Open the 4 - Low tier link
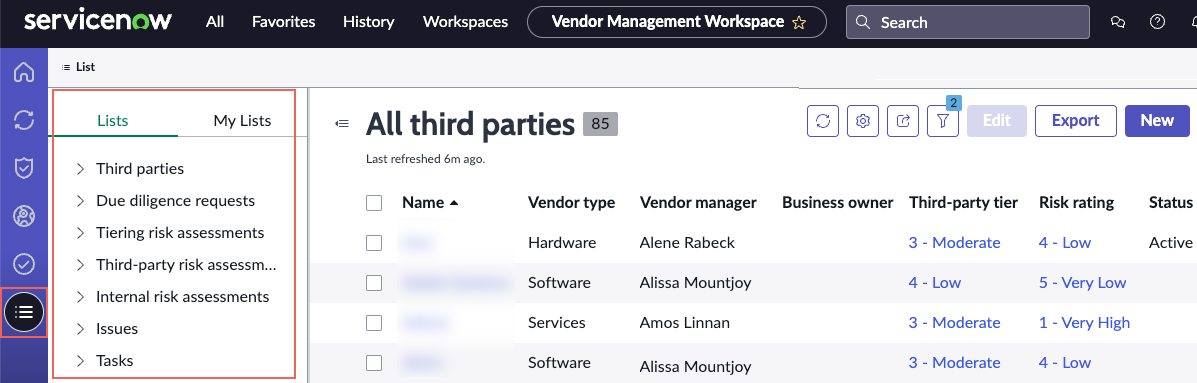Screen dimensions: 1197x383 click(934, 283)
